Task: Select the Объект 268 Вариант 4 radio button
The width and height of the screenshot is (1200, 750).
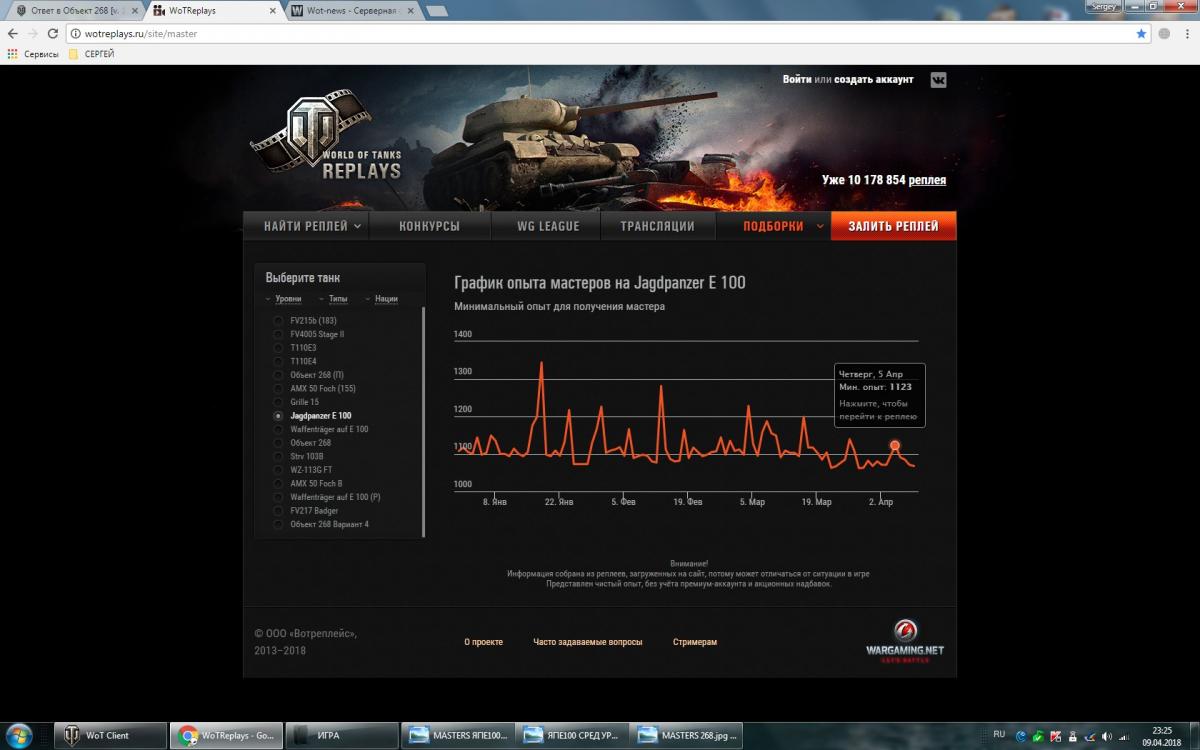Action: [x=278, y=524]
